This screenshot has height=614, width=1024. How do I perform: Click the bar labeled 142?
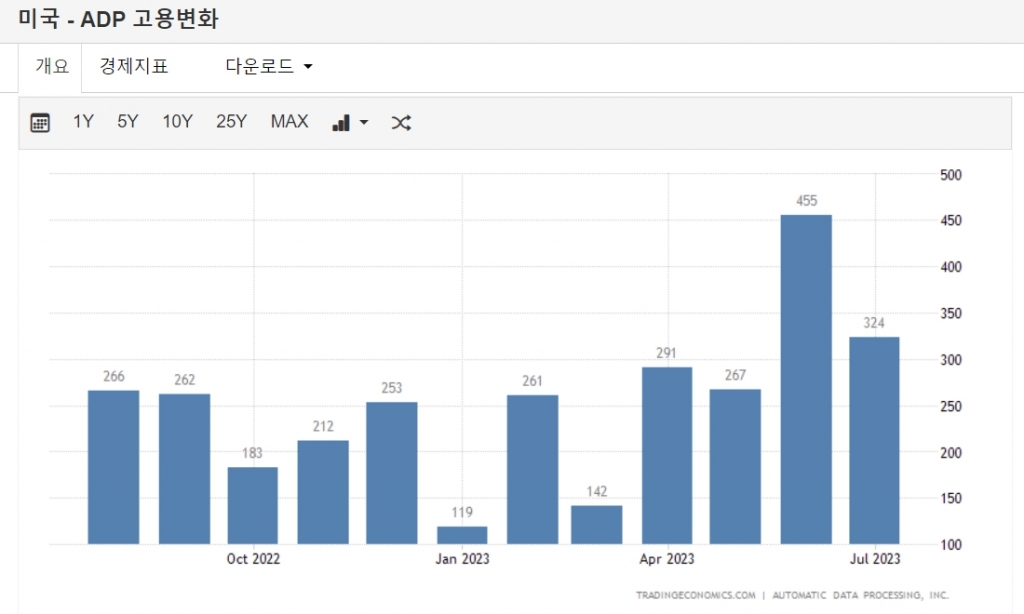[x=597, y=524]
